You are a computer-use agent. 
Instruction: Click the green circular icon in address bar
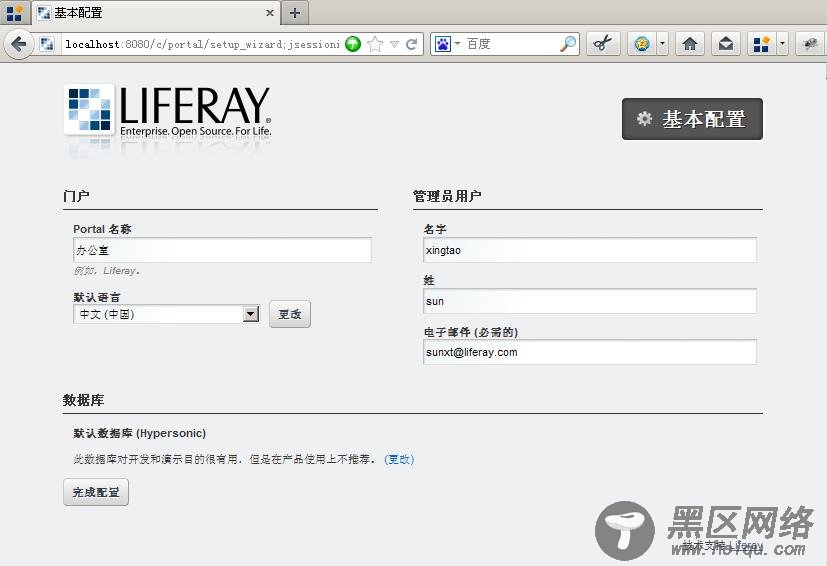353,44
